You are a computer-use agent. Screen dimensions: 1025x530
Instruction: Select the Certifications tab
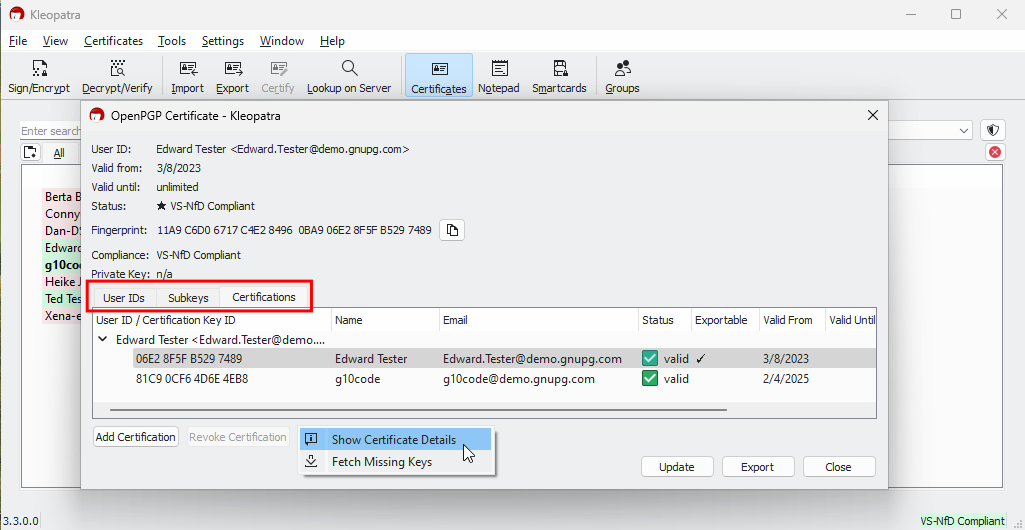pyautogui.click(x=263, y=297)
